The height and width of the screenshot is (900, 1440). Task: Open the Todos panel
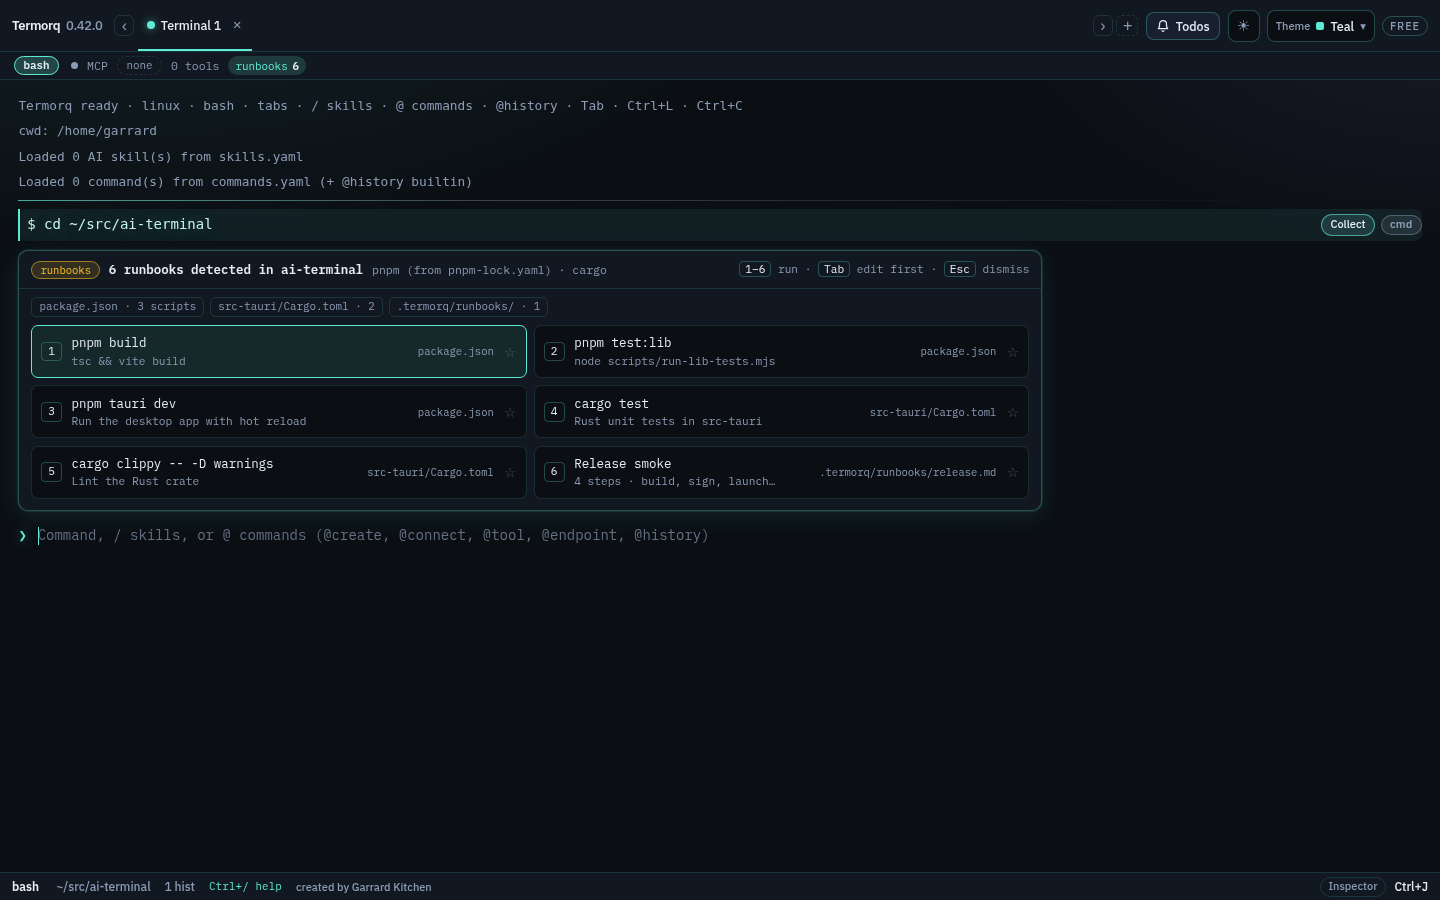point(1183,26)
